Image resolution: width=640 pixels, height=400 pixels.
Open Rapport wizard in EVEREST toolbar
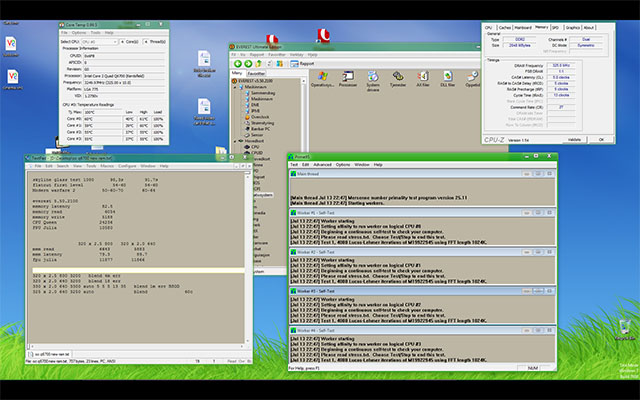click(x=302, y=64)
